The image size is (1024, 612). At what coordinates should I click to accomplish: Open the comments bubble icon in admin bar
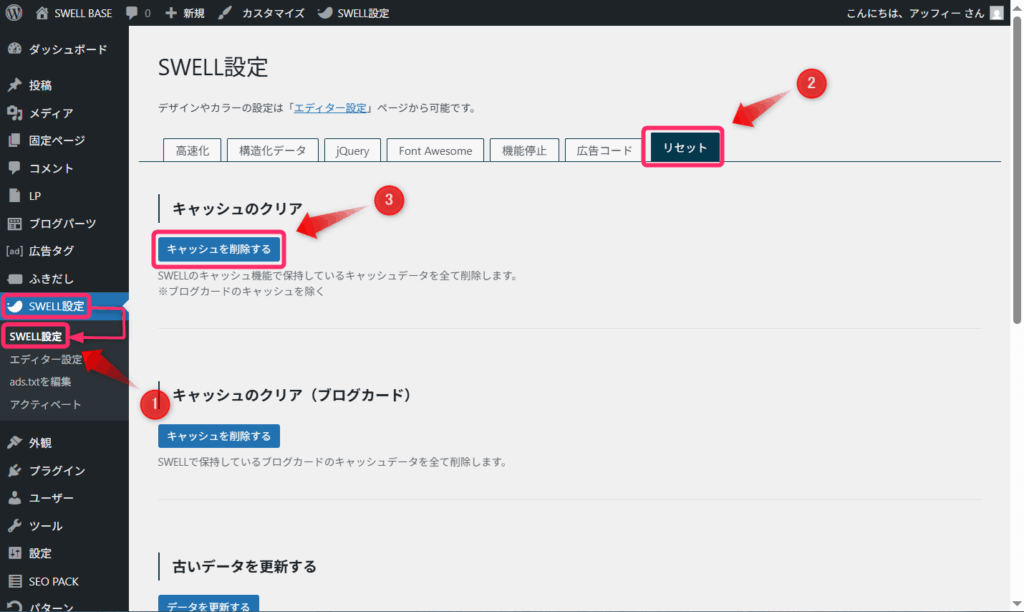point(132,13)
